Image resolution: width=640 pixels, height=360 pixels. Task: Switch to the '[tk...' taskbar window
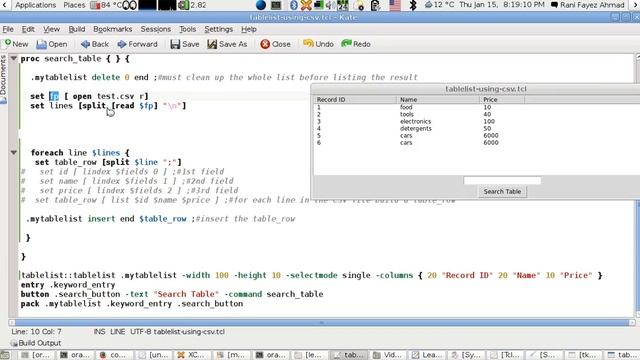(x=584, y=355)
